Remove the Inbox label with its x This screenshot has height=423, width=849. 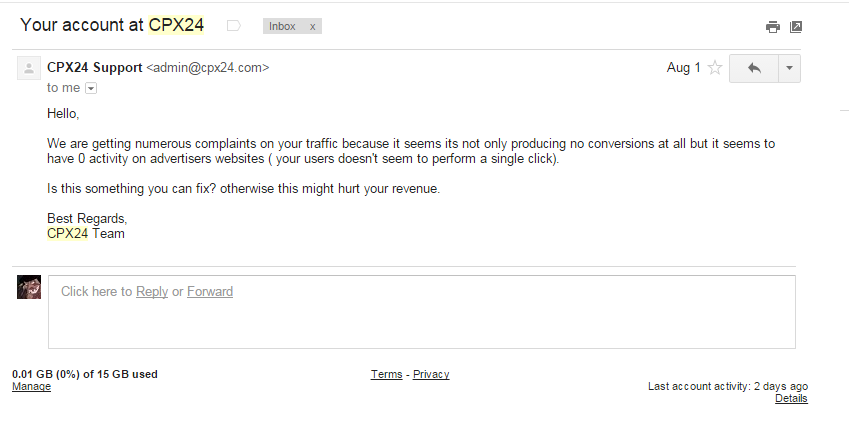click(312, 27)
